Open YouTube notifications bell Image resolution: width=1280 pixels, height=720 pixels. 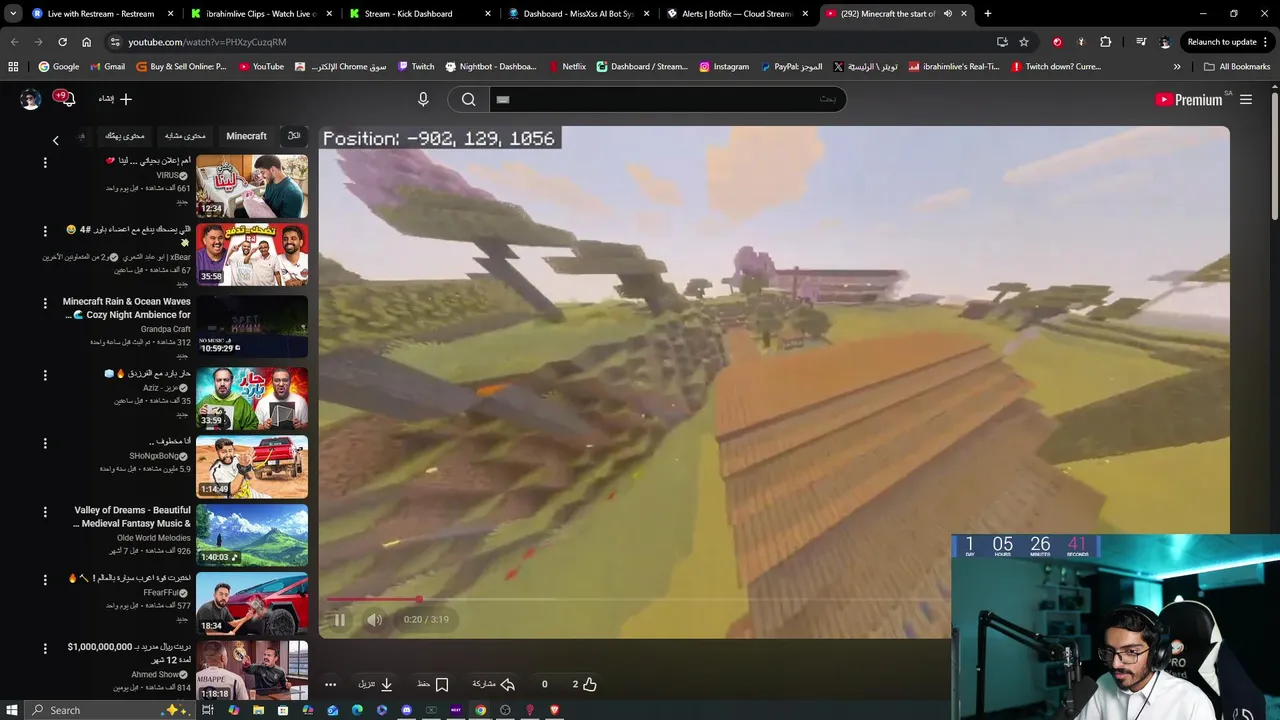click(67, 99)
